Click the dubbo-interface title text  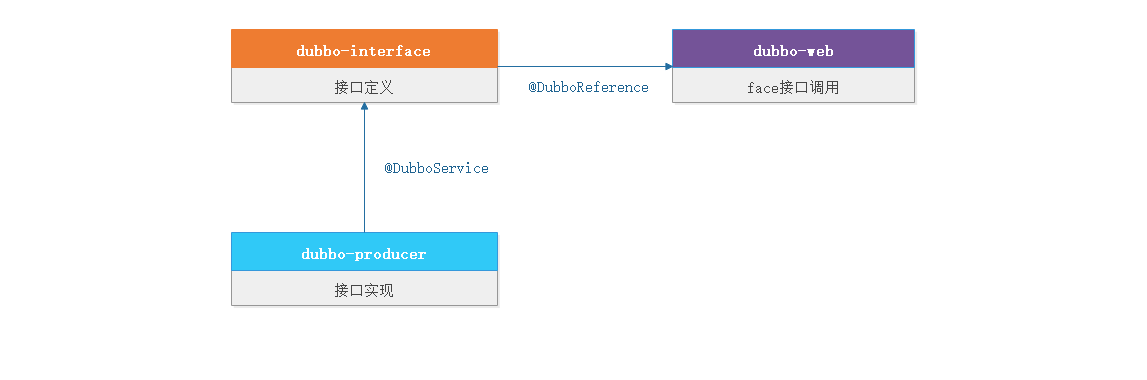tap(364, 51)
